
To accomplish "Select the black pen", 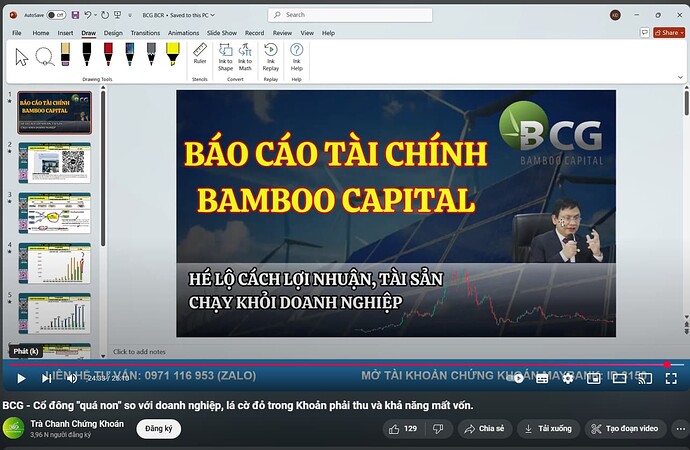I will point(87,54).
